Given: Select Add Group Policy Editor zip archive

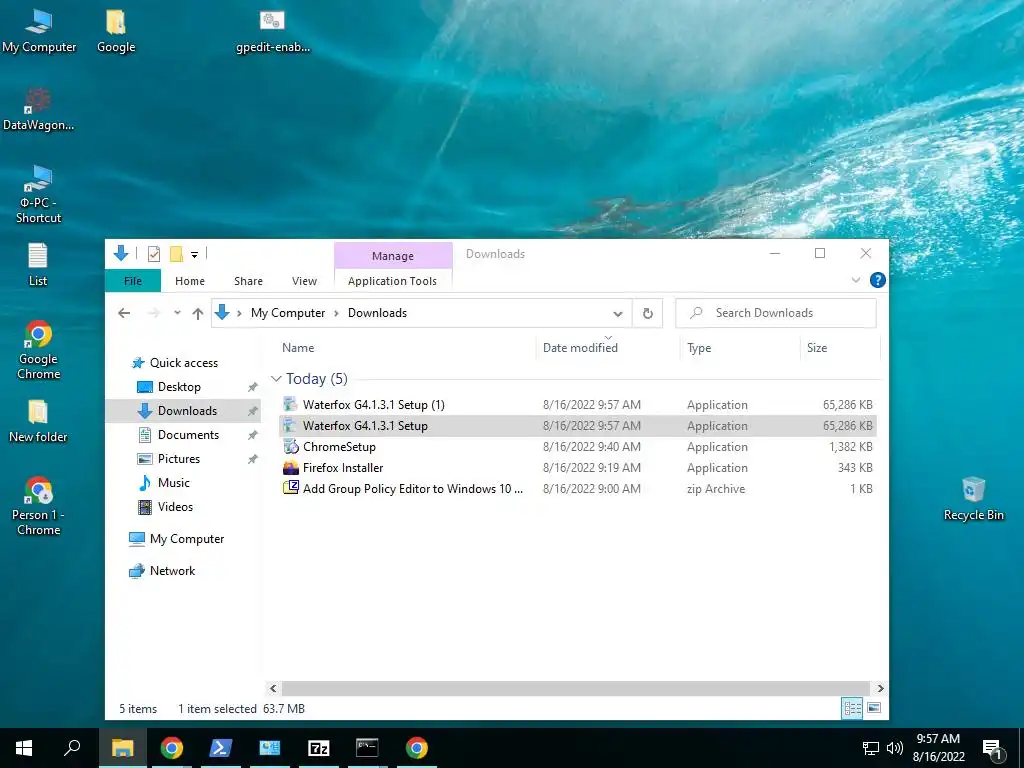Looking at the screenshot, I should tap(578, 488).
